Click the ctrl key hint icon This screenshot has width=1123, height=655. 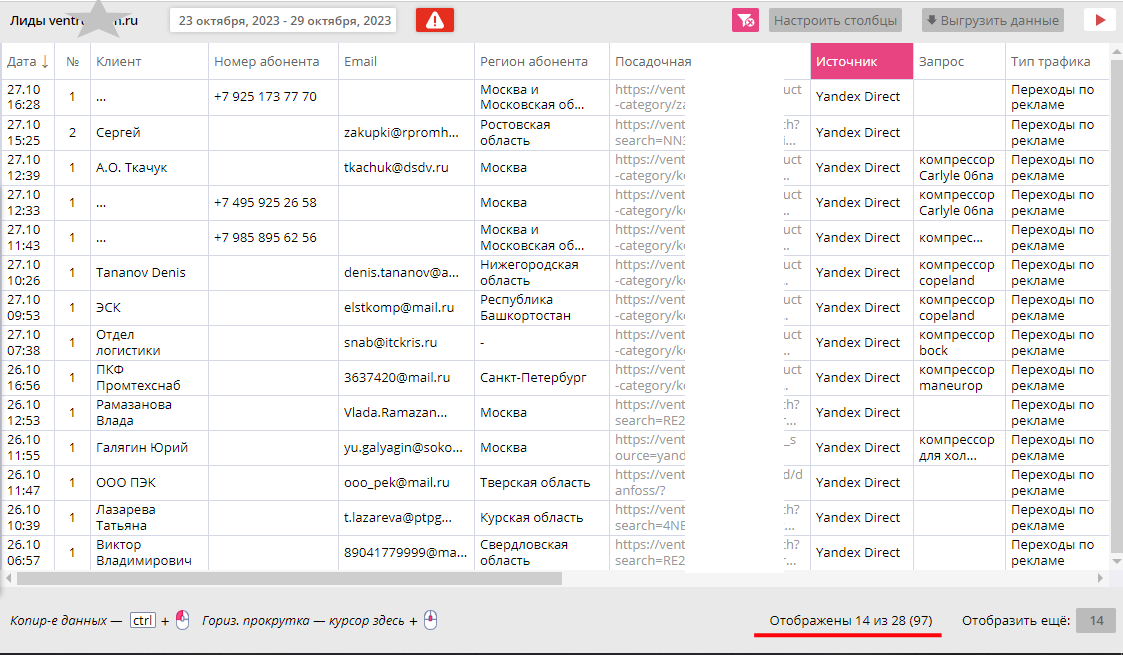click(x=143, y=621)
